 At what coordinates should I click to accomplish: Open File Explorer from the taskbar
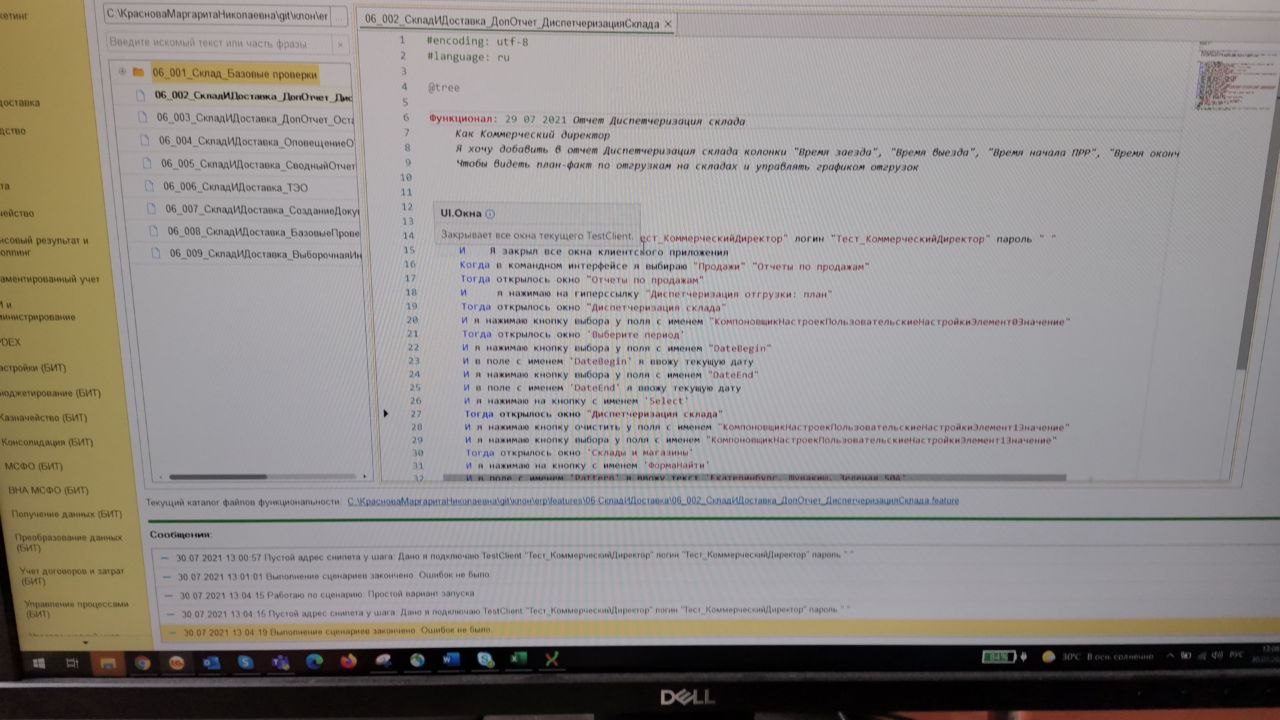(106, 663)
